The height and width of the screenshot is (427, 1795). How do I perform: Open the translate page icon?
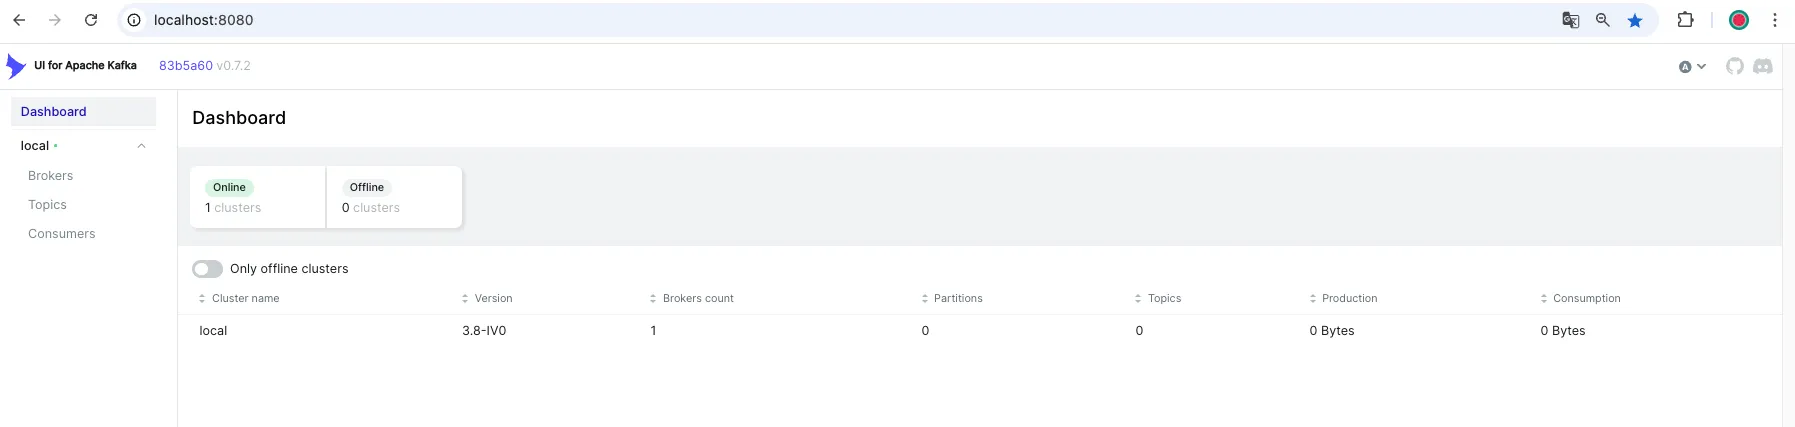[x=1571, y=20]
